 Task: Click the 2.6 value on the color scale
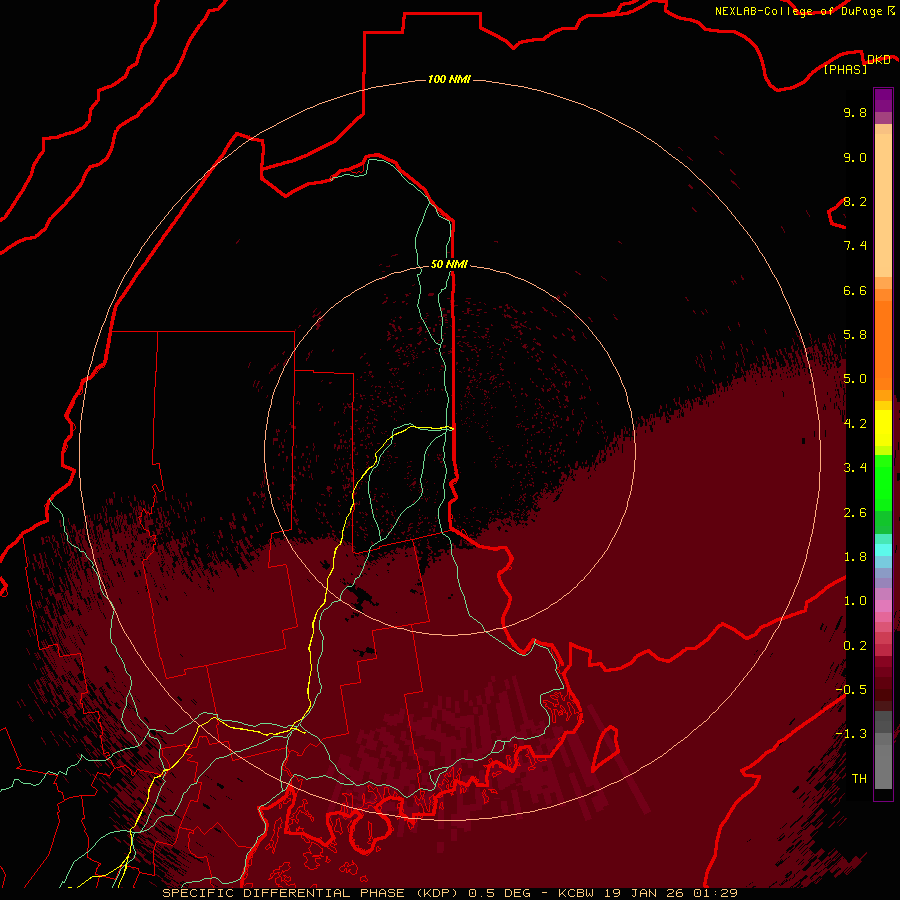[855, 513]
